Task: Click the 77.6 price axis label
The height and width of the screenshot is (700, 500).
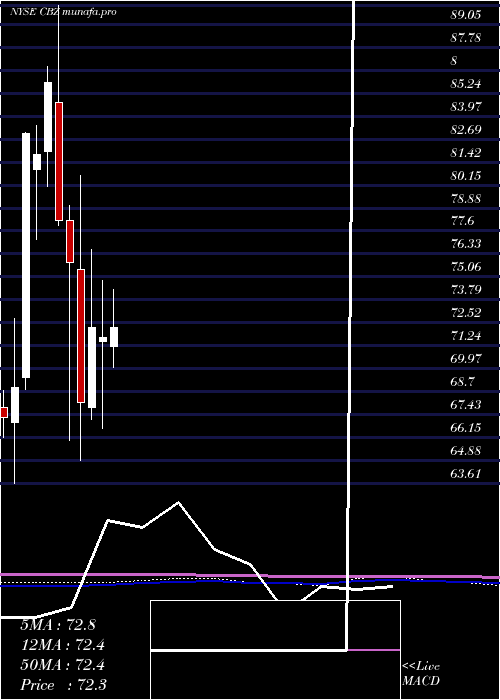Action: click(462, 221)
